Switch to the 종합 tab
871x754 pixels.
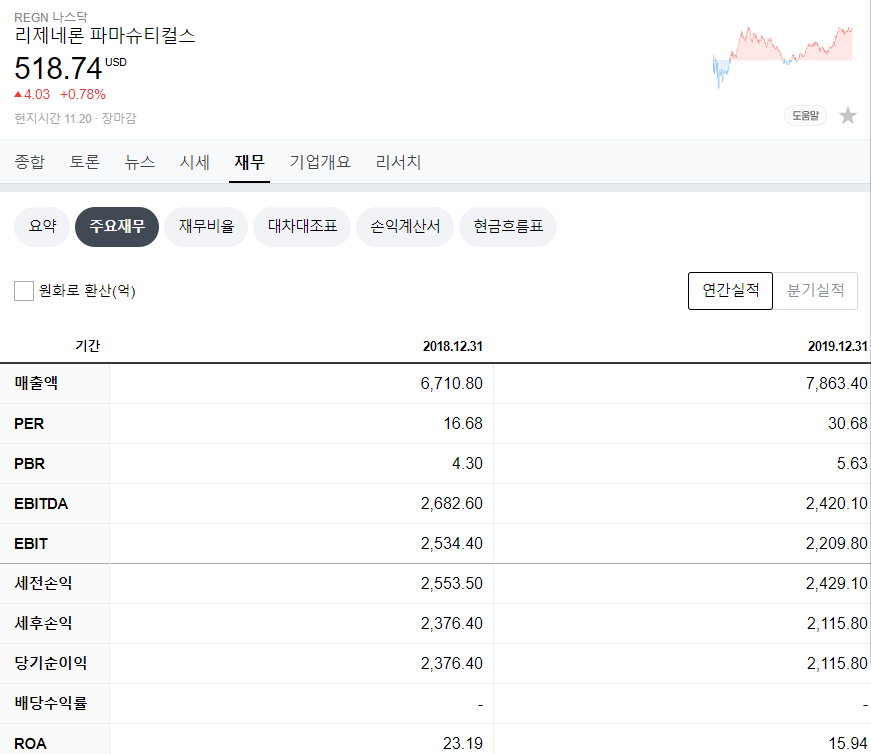[29, 162]
